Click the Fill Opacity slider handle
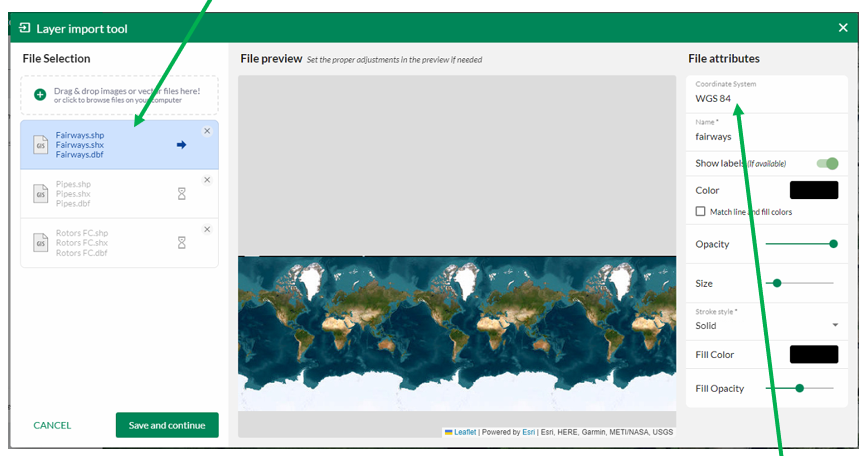 (x=800, y=388)
